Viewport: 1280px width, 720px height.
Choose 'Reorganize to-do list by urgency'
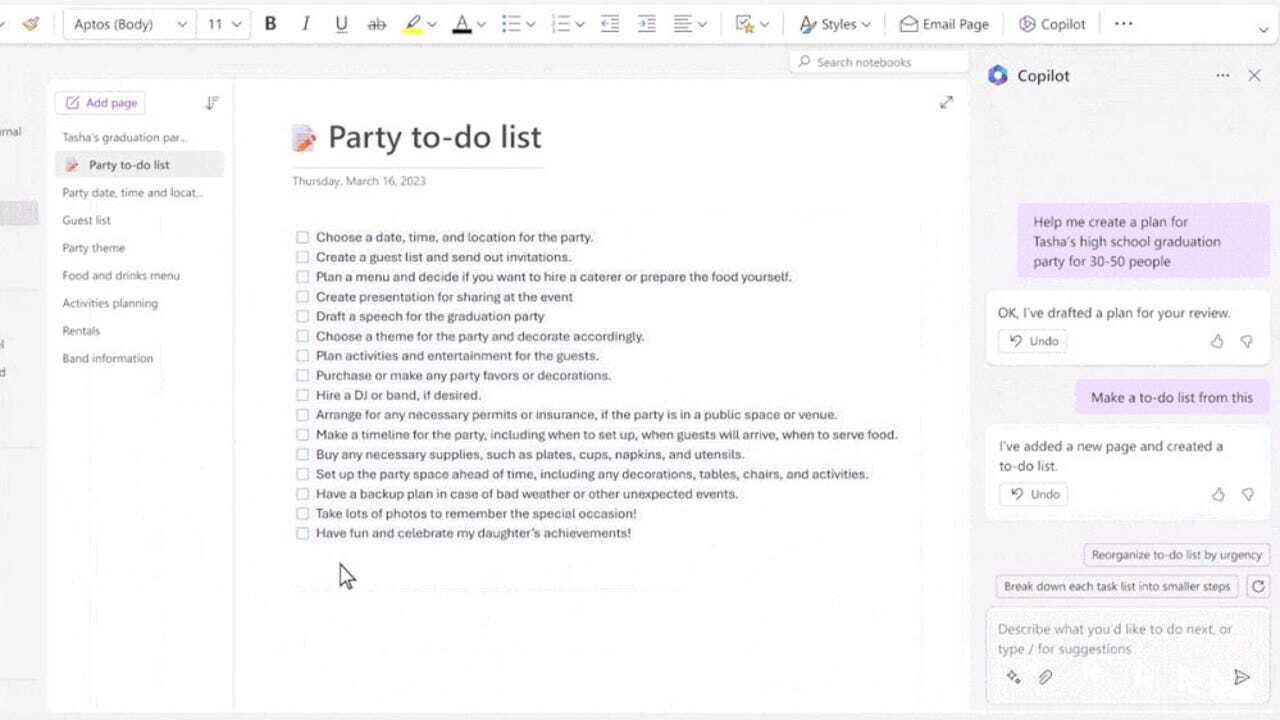1177,555
